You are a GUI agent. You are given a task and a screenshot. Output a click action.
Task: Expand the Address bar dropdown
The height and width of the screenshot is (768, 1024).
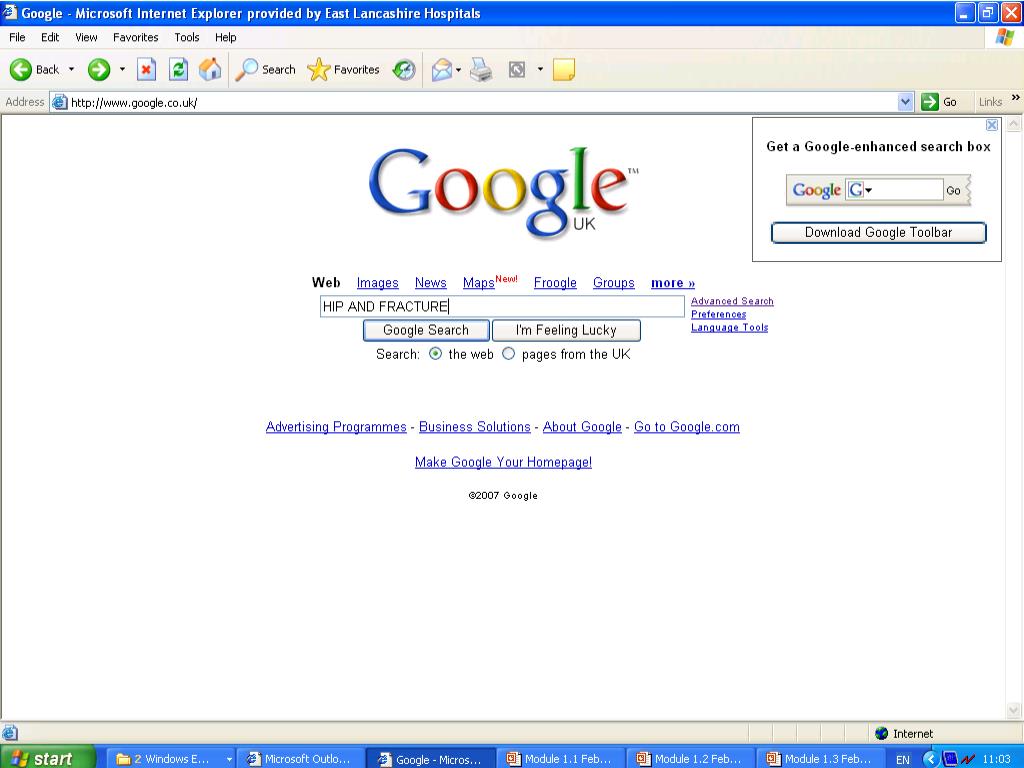[905, 102]
